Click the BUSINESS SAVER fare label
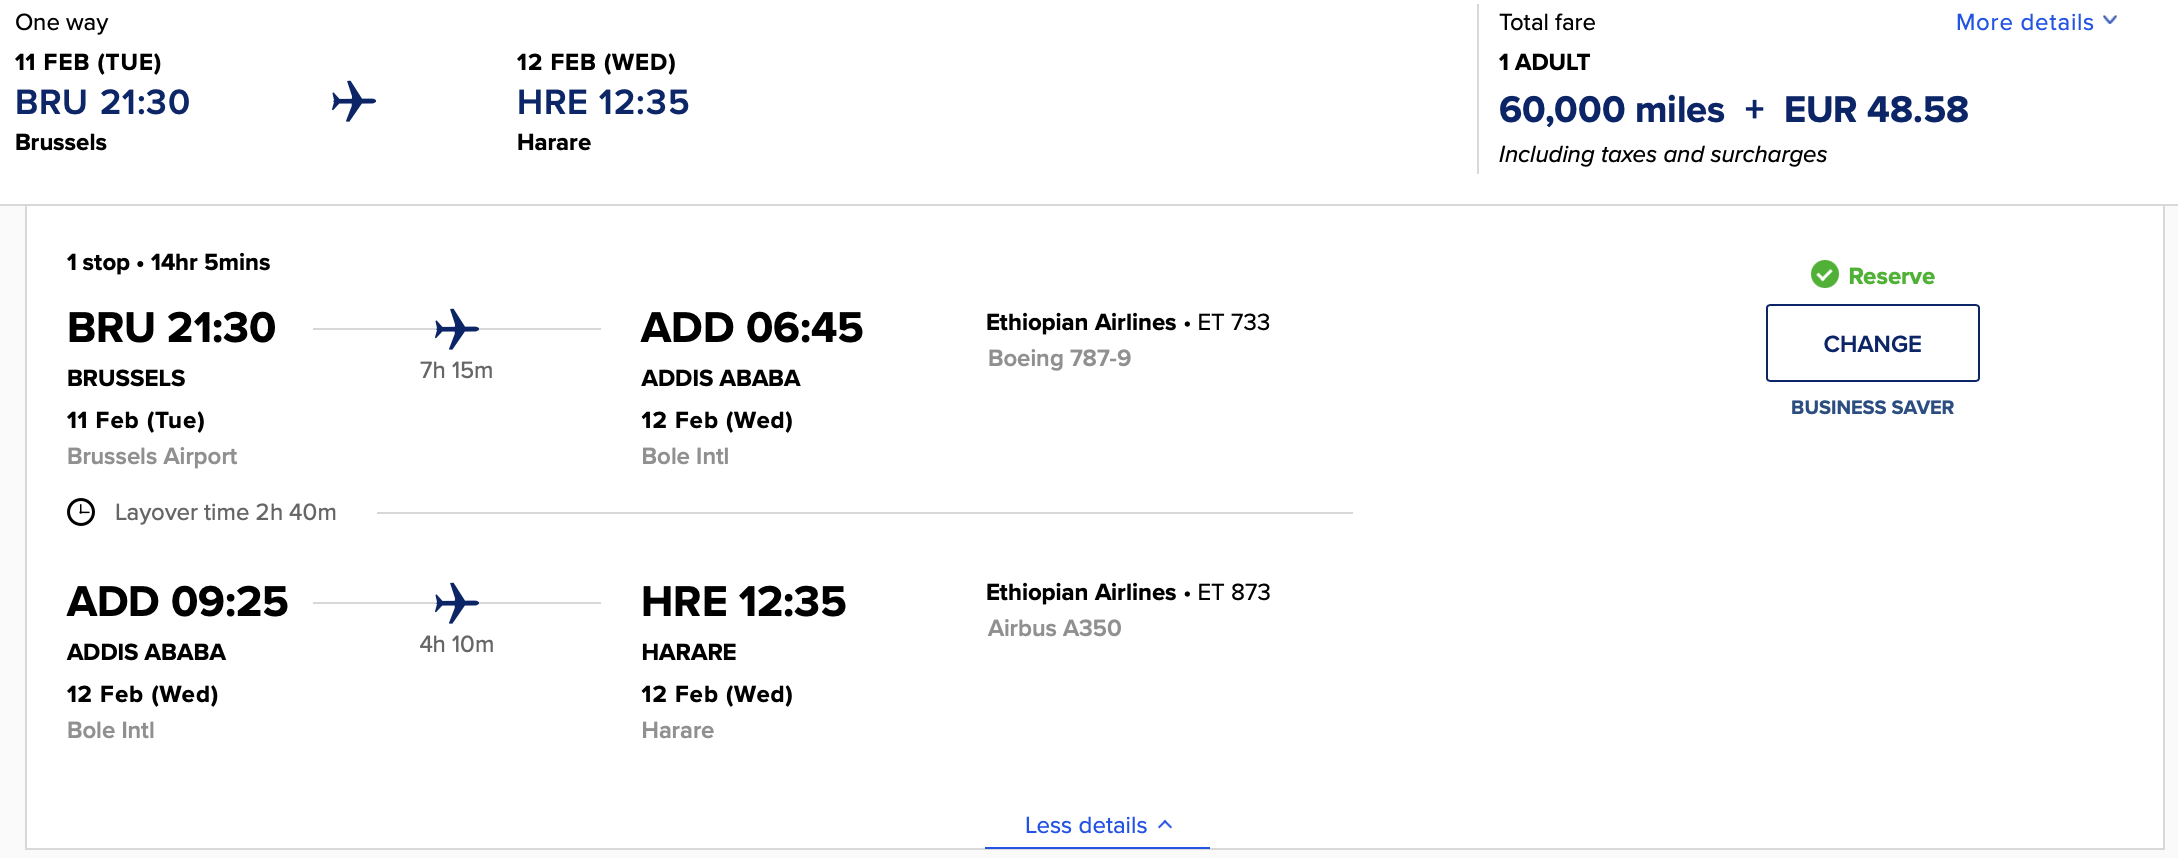The height and width of the screenshot is (858, 2178). tap(1871, 407)
